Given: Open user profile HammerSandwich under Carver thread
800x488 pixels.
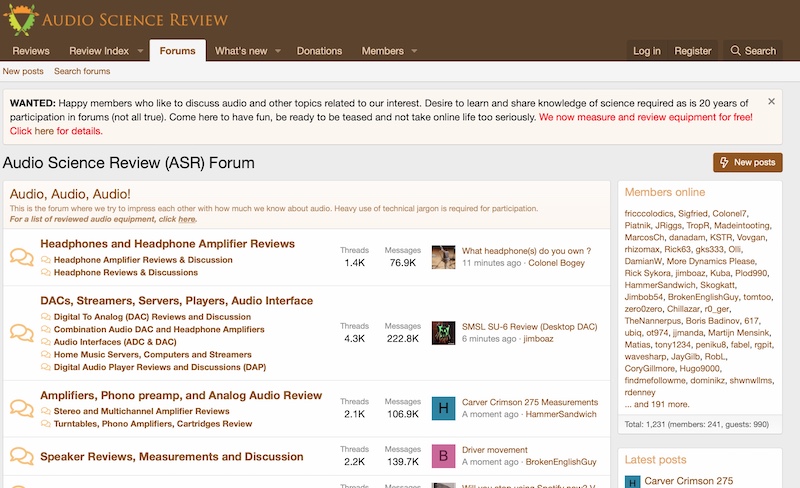Looking at the screenshot, I should click(x=561, y=414).
